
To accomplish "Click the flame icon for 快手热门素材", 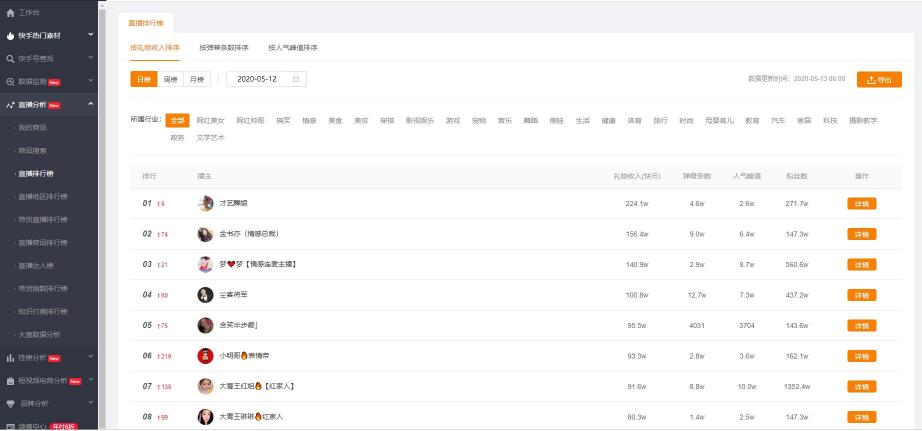I will [10, 36].
